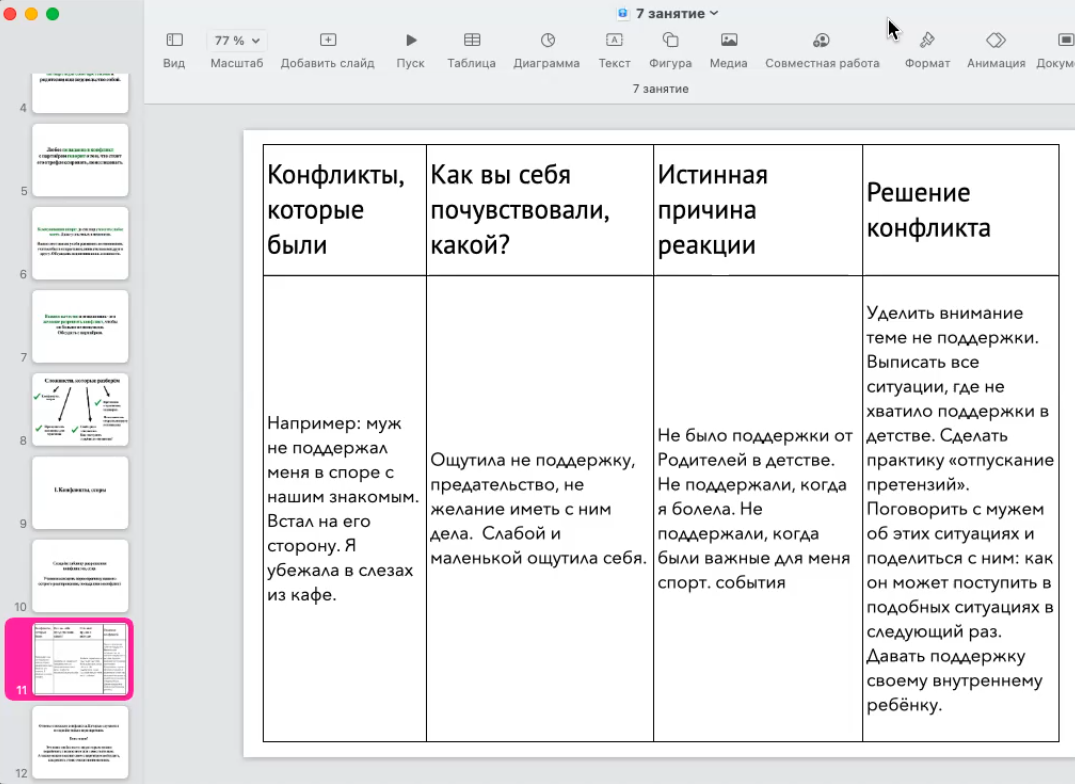Click the Совместная работа collaborate button
The width and height of the screenshot is (1075, 784).
click(x=822, y=50)
